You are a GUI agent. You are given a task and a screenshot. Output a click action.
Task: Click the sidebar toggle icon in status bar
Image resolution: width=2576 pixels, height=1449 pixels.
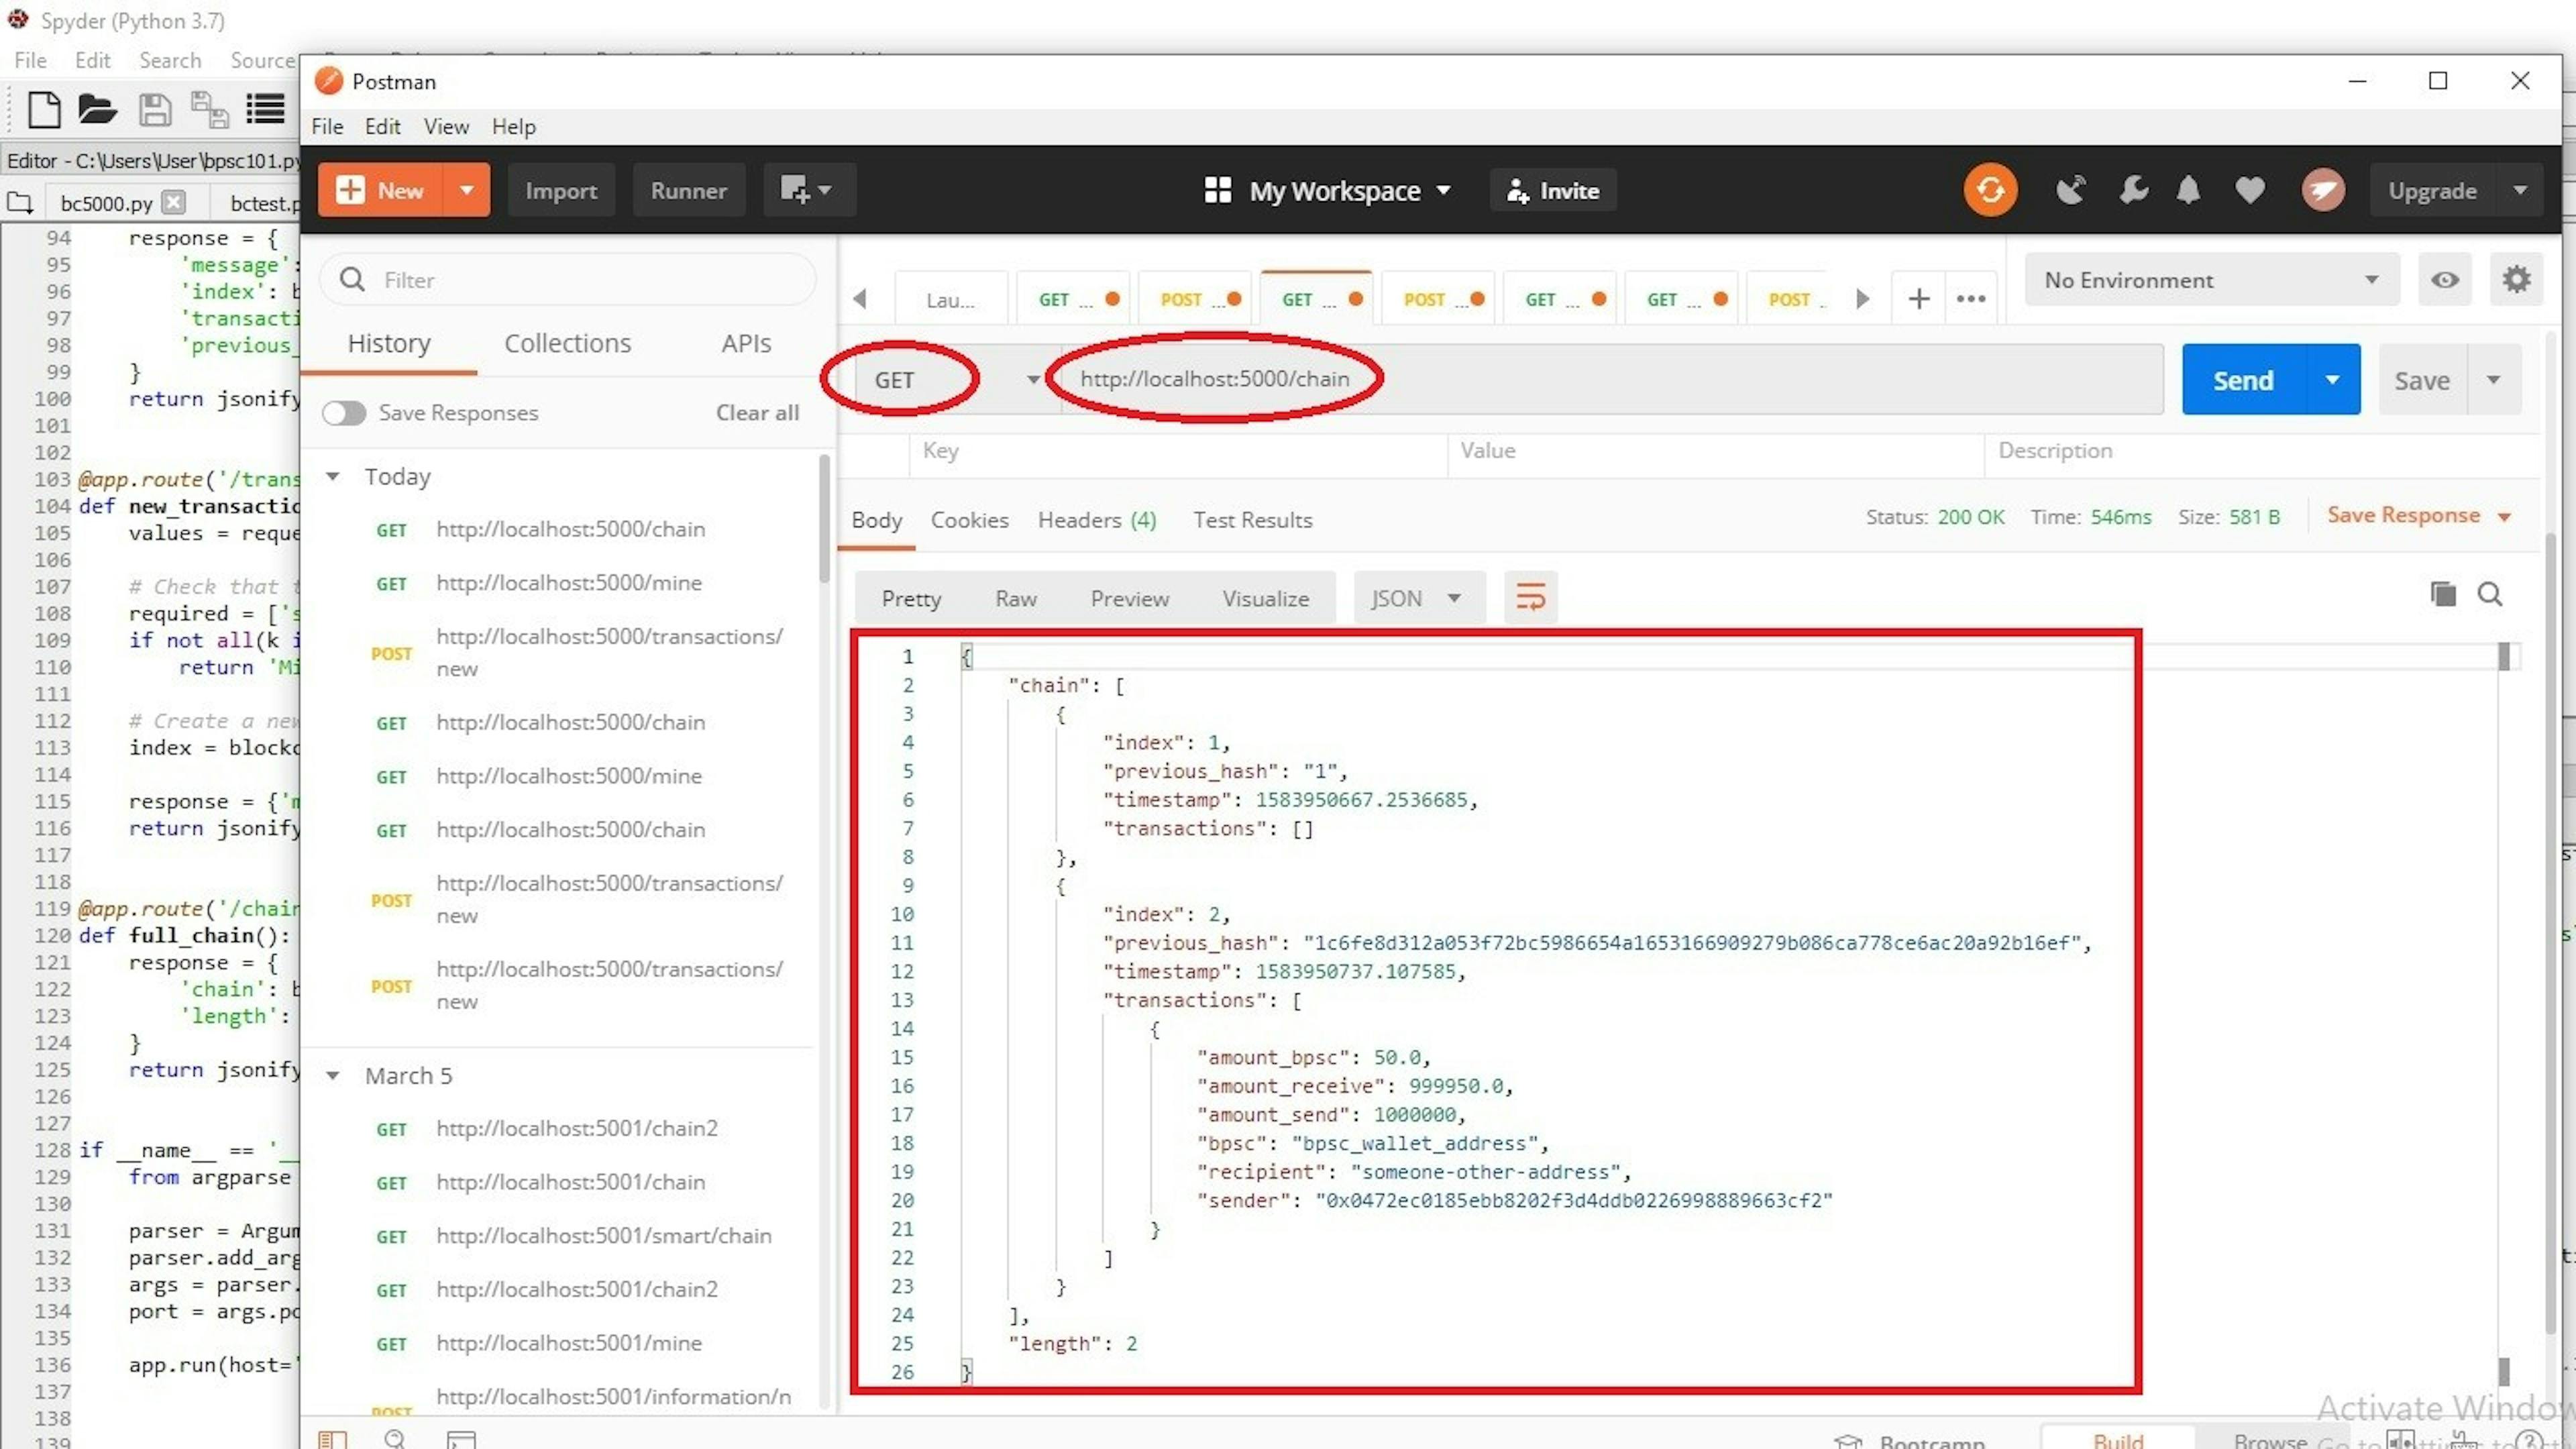click(x=332, y=1439)
